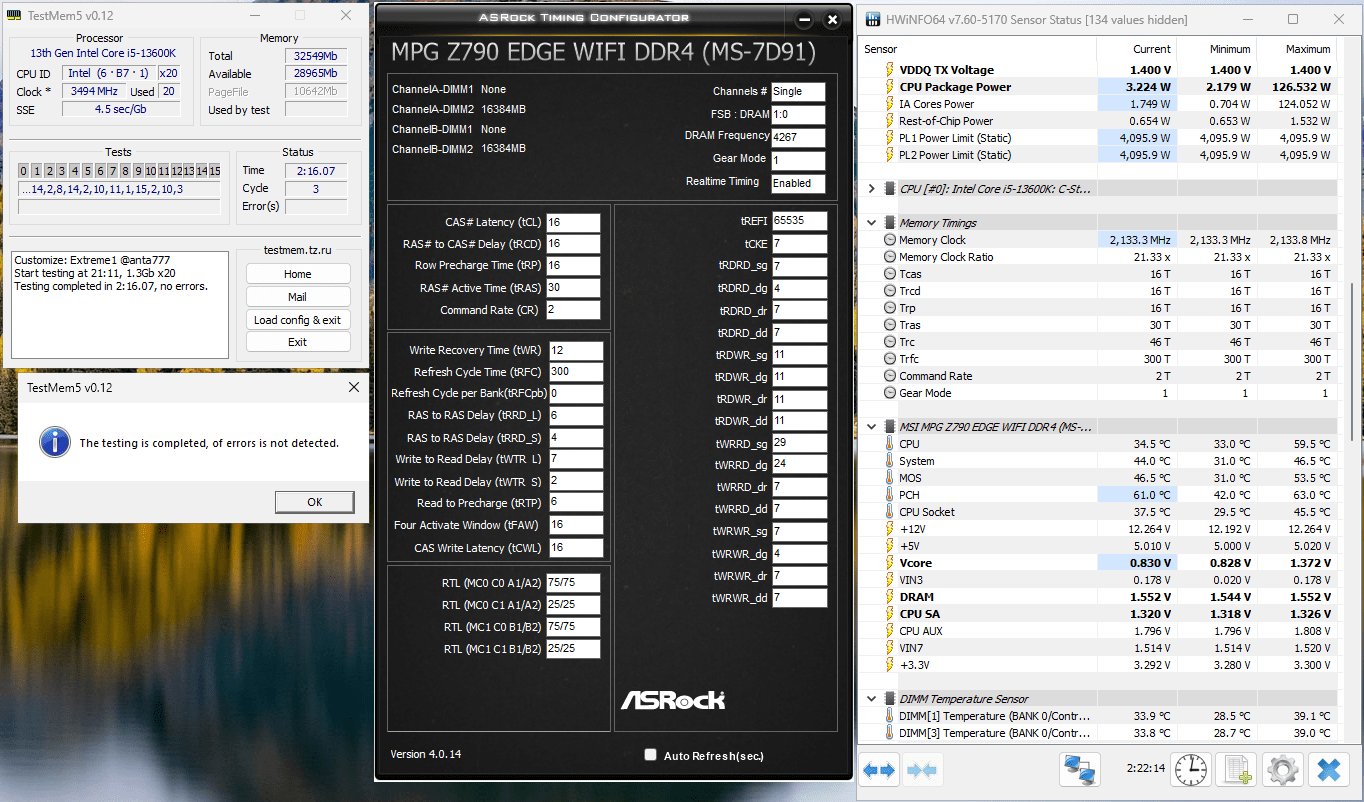This screenshot has height=802, width=1364.
Task: Click the Exit button in TestMem5
Action: point(298,342)
